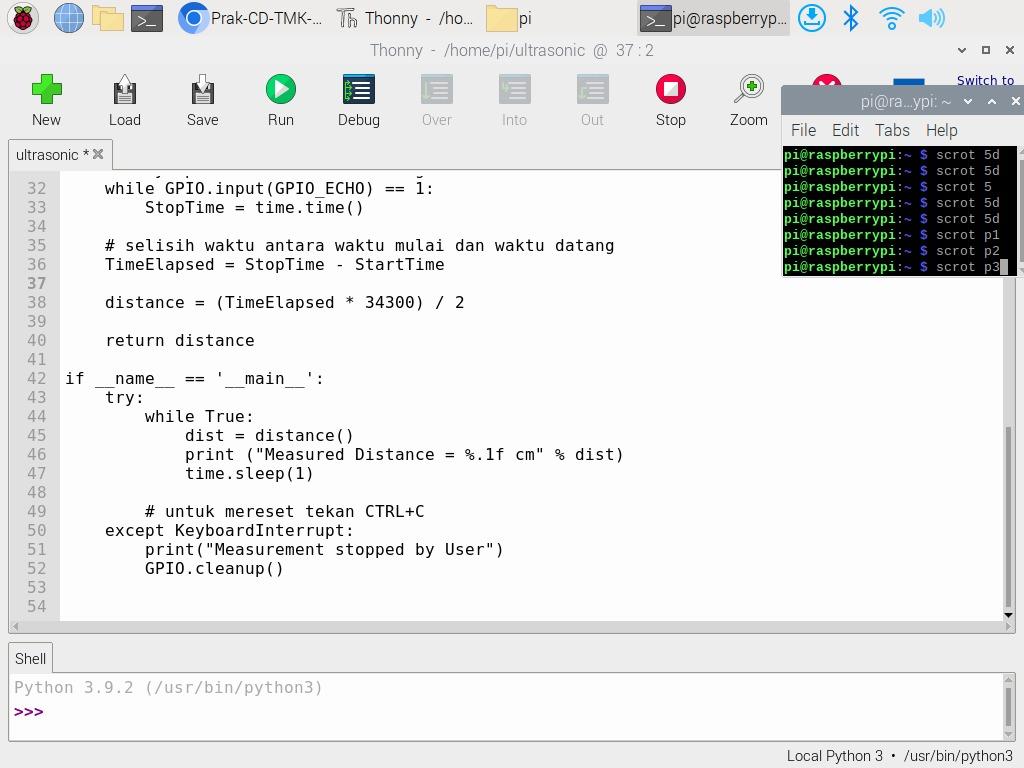The width and height of the screenshot is (1024, 768).
Task: Open the Wi-Fi network tray menu
Action: [x=891, y=18]
